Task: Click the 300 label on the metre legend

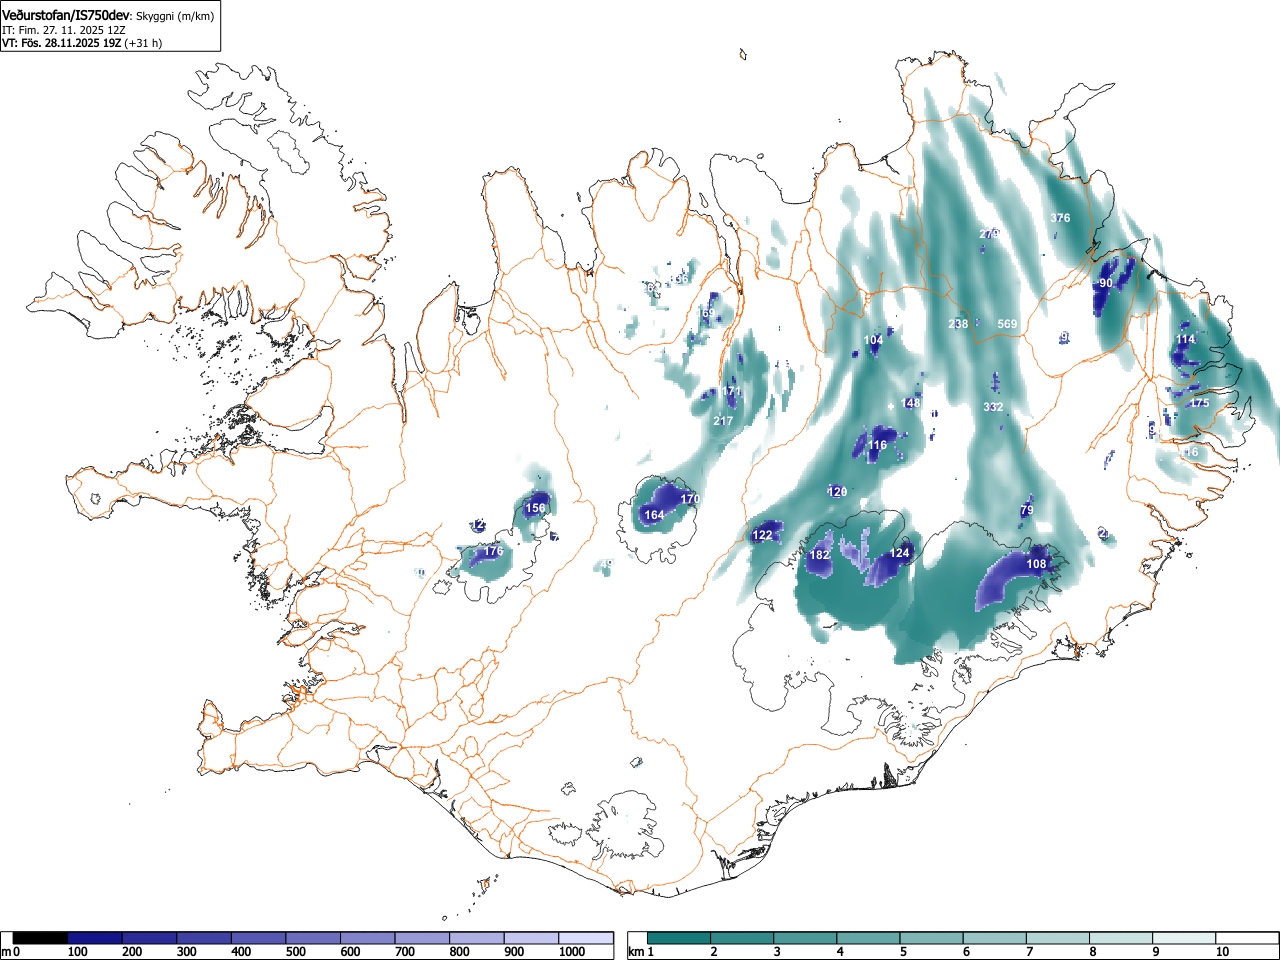Action: [186, 952]
